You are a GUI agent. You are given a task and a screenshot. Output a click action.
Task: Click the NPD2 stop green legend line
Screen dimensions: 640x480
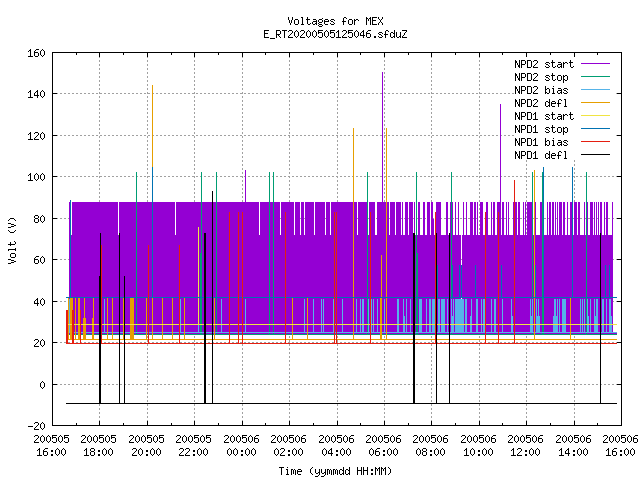pos(595,76)
